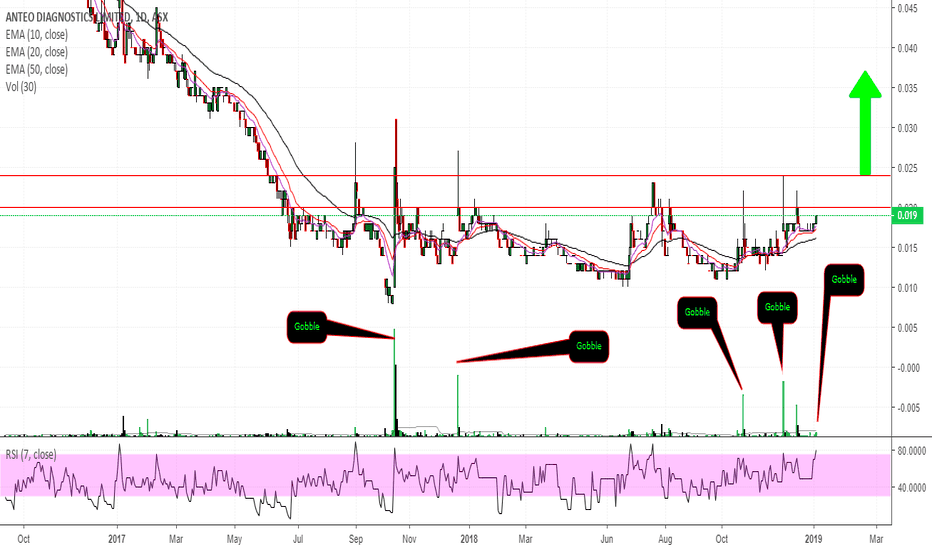Screen dimensions: 932x550
Task: Select the green upward arrow drawing
Action: pyautogui.click(x=865, y=123)
